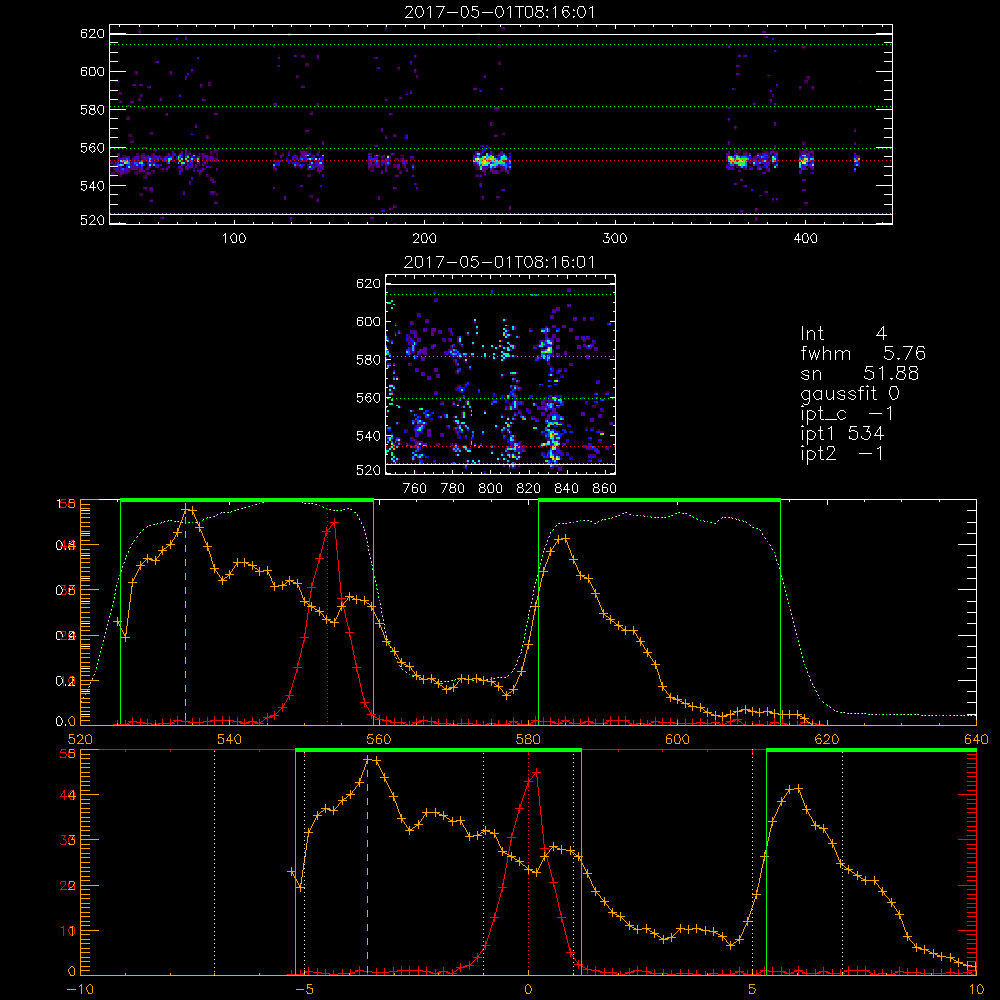Viewport: 1000px width, 1000px height.
Task: Click x-axis label 10 on bottom plot
Action: (976, 990)
